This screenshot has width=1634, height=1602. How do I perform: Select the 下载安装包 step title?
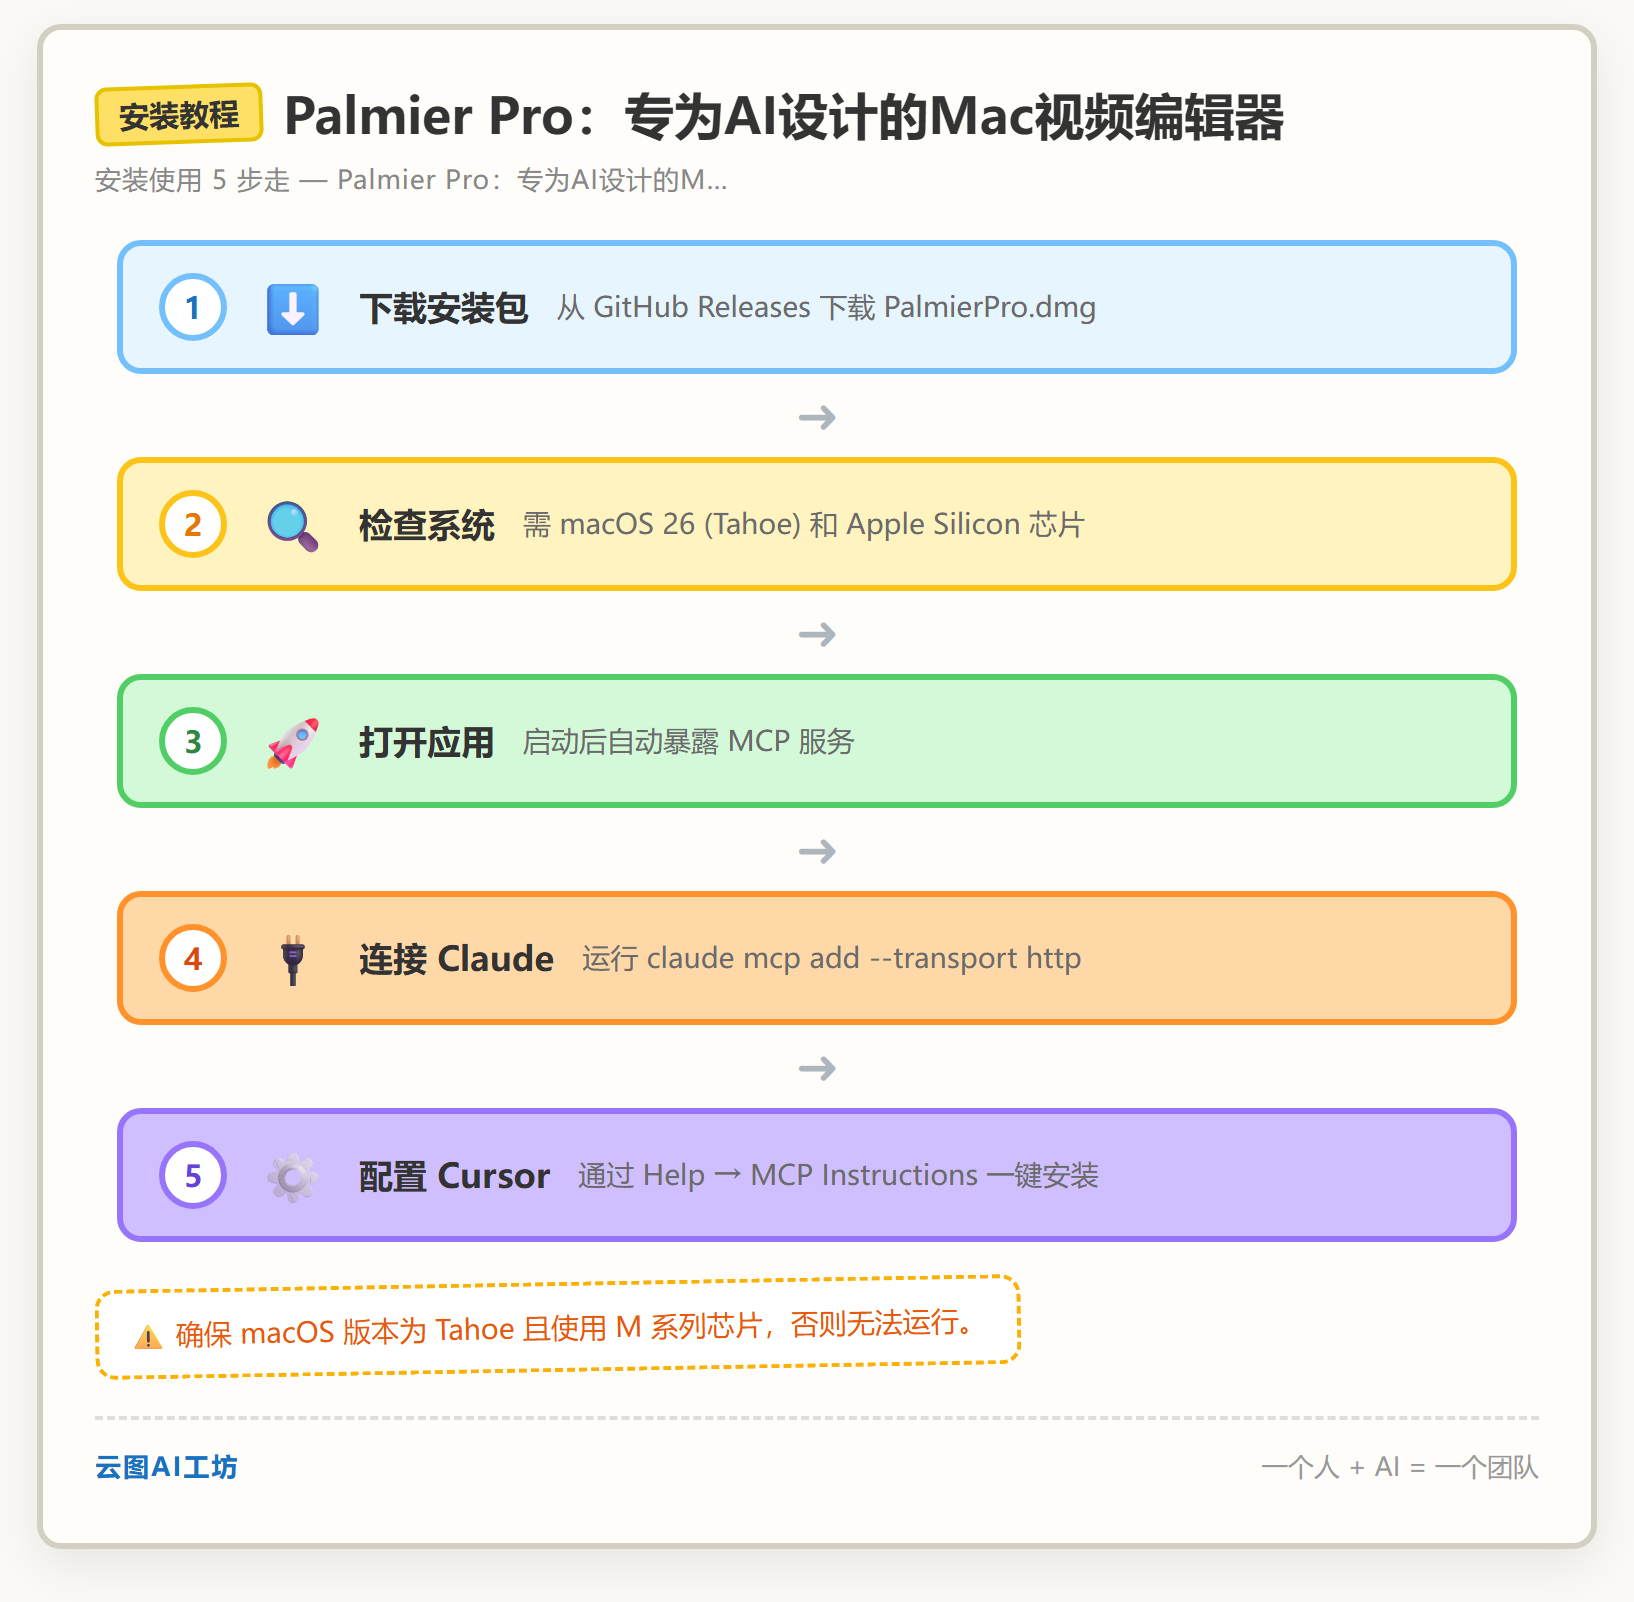(444, 308)
